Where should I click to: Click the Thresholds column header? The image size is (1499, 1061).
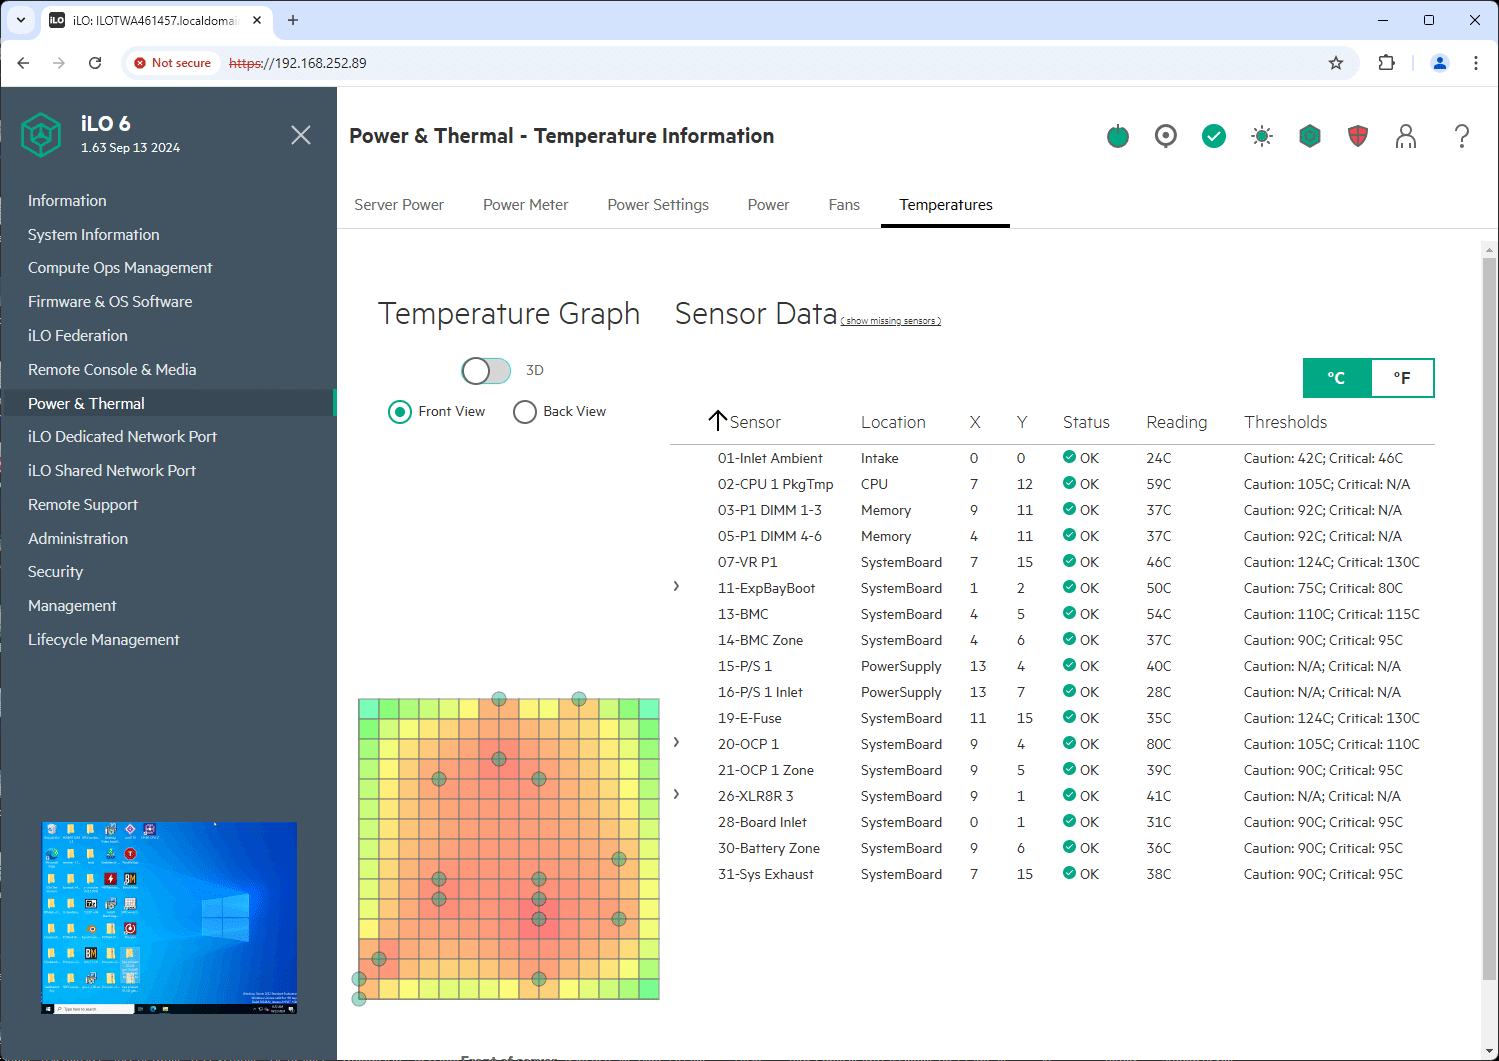1286,422
